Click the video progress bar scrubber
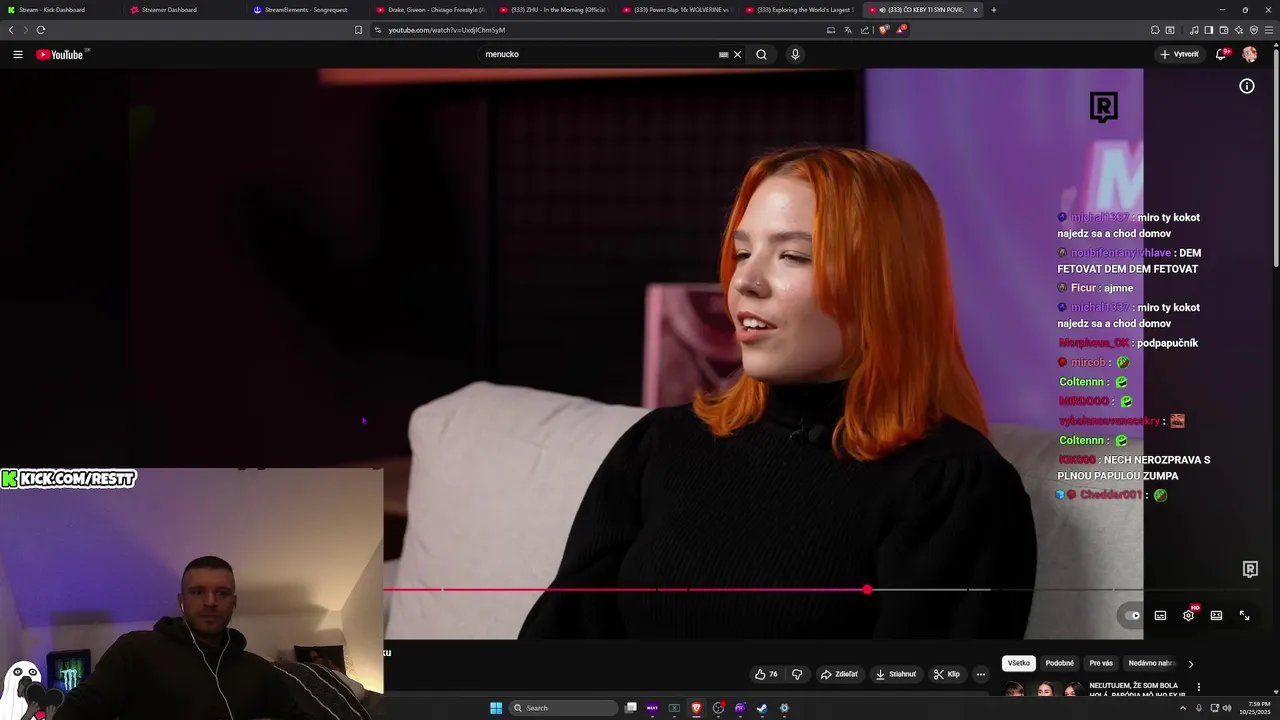 coord(867,590)
